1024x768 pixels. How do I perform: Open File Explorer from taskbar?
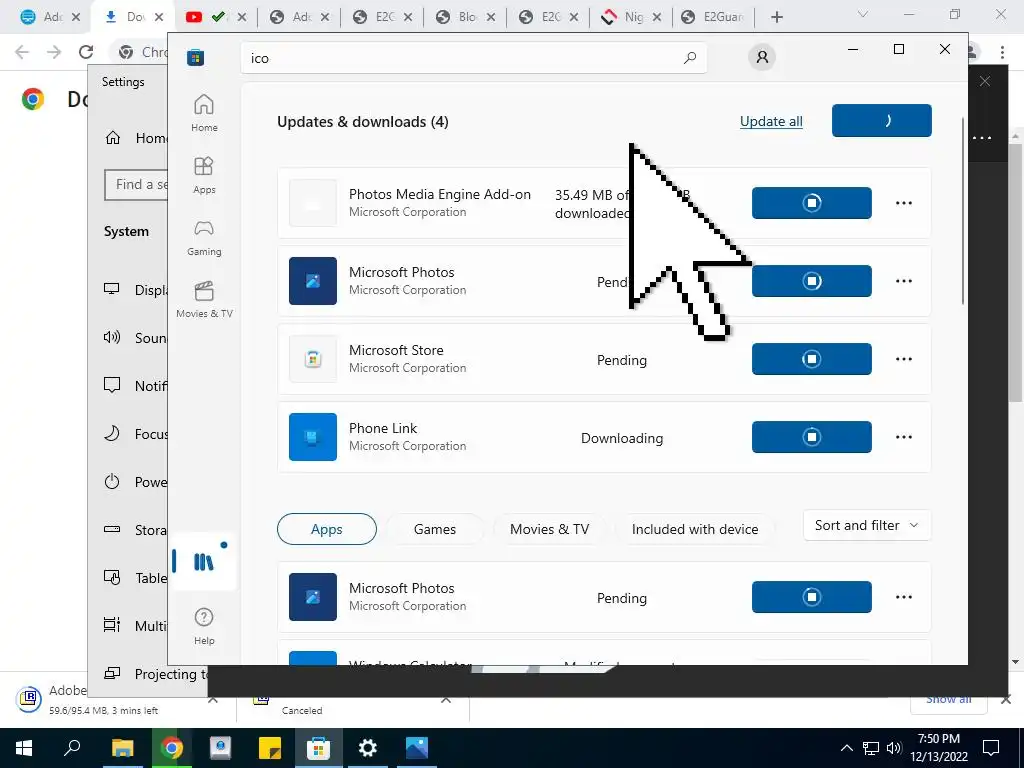122,748
